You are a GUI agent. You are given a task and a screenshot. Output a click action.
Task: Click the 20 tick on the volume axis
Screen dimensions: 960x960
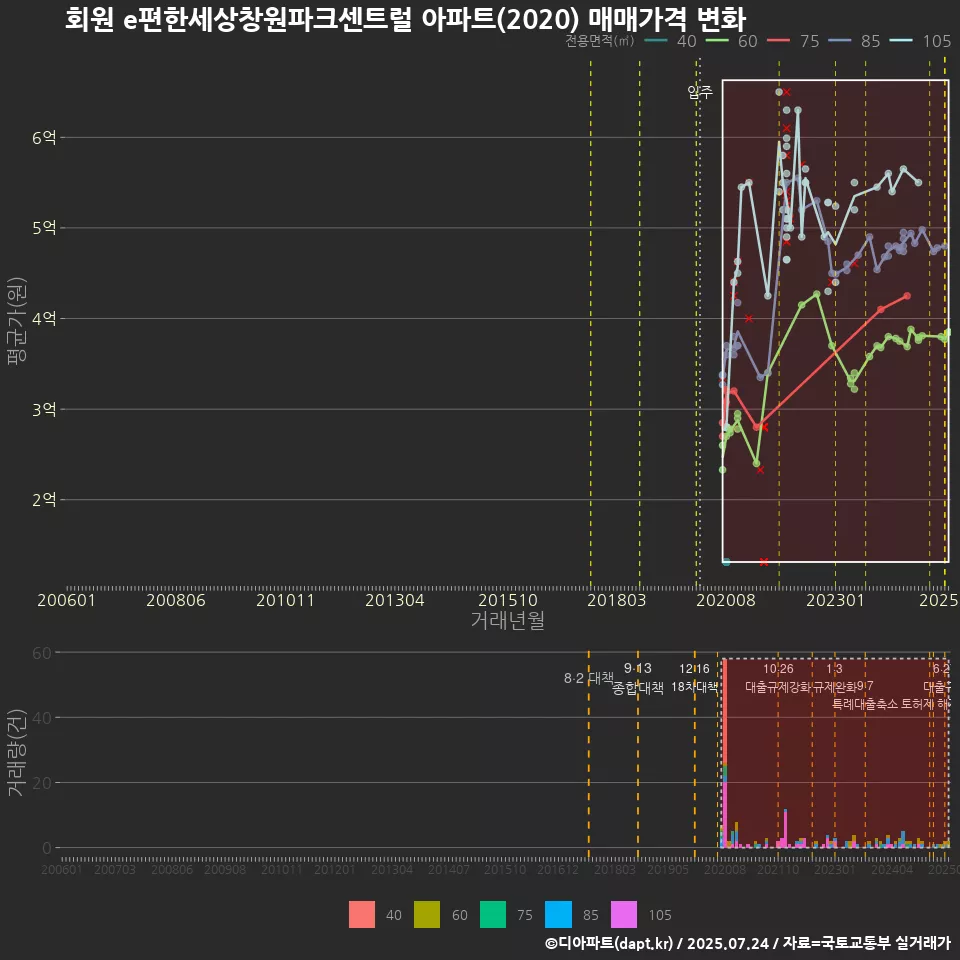point(42,782)
